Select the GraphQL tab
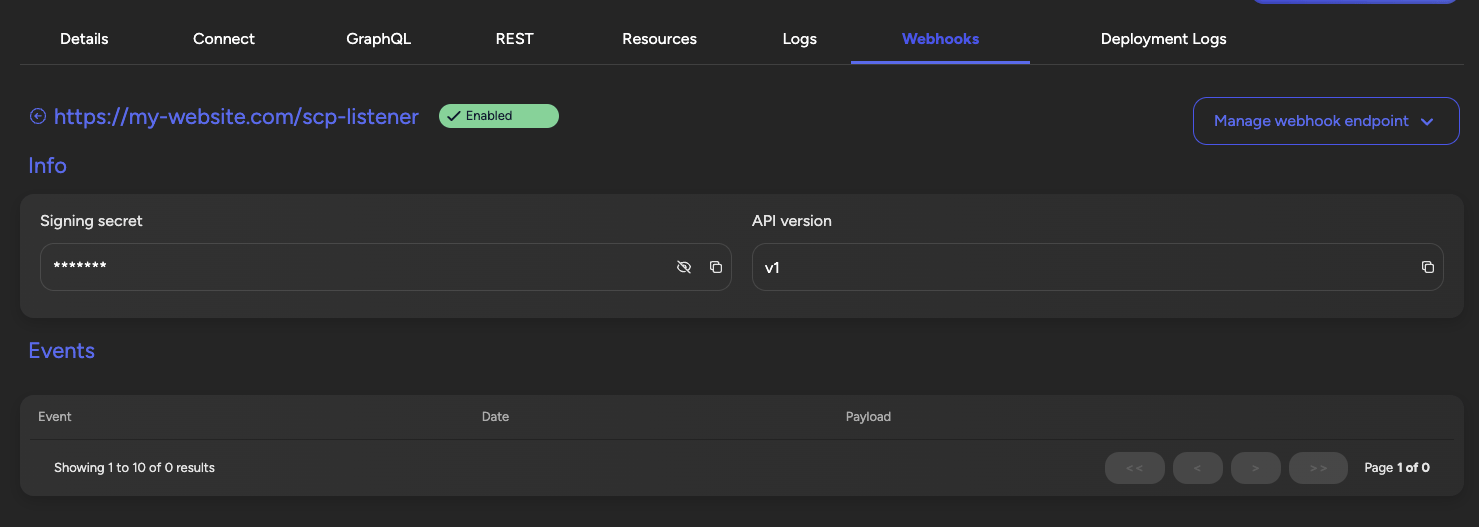Viewport: 1479px width, 527px height. [379, 39]
